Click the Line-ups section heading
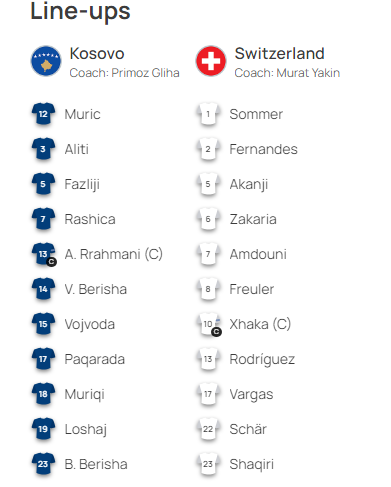 pos(80,12)
